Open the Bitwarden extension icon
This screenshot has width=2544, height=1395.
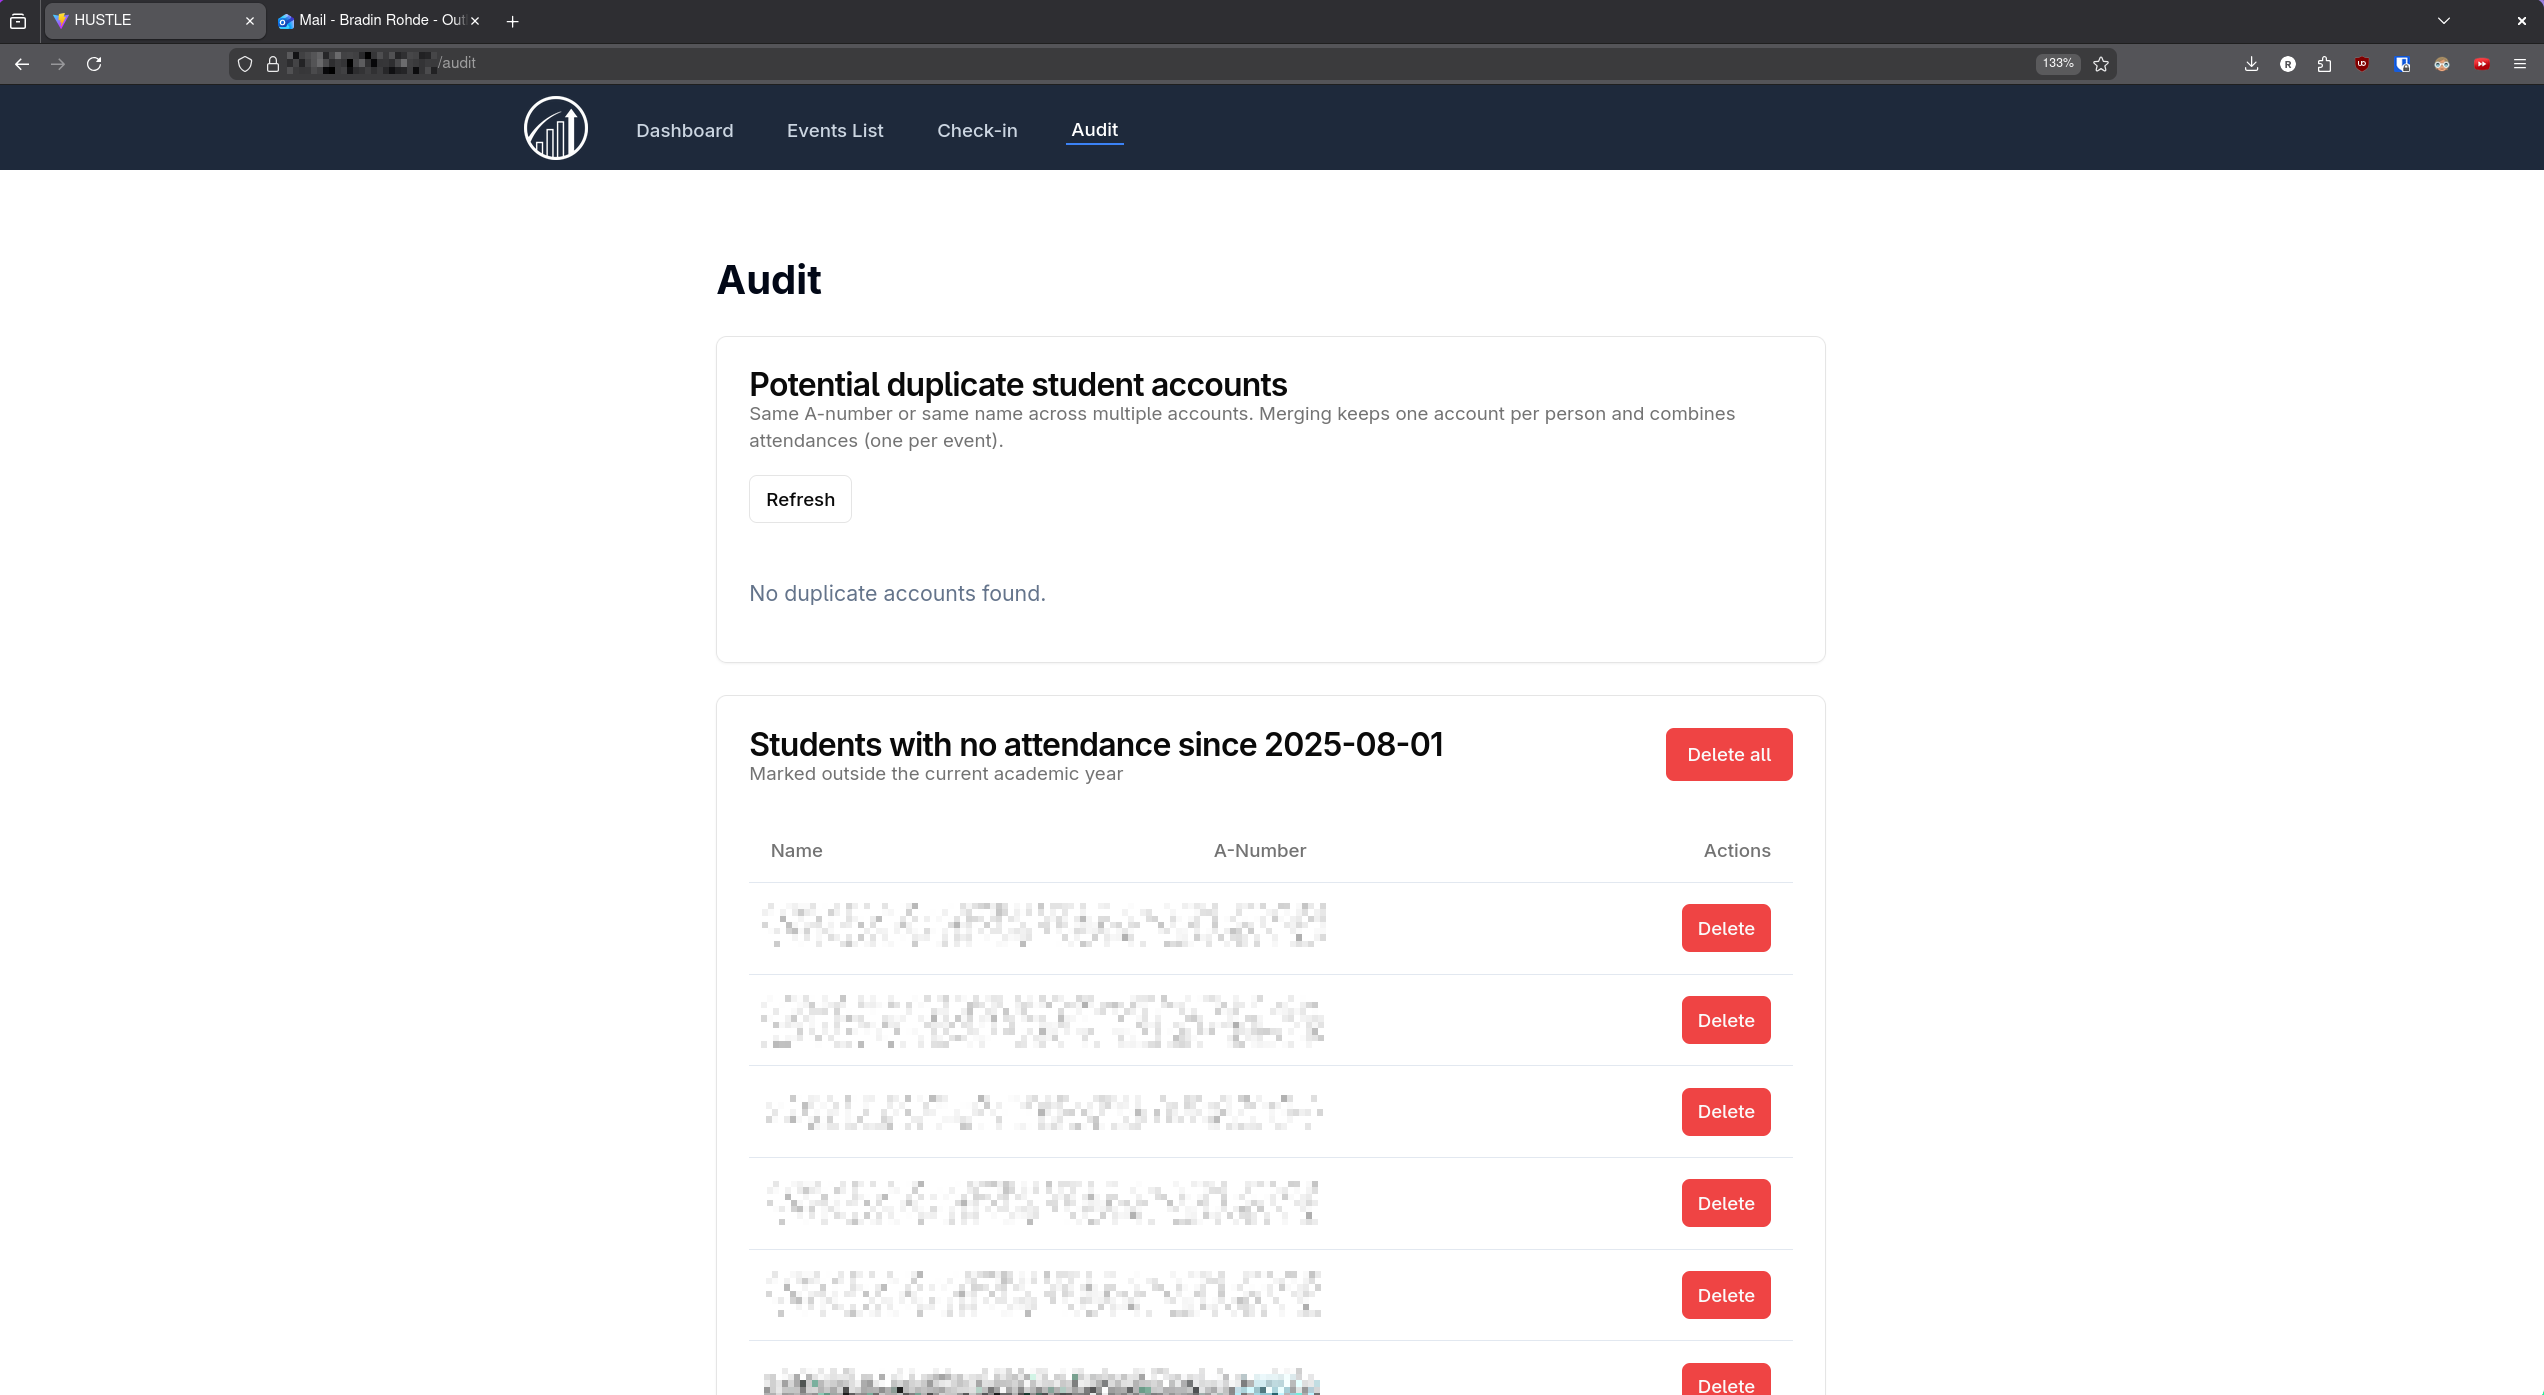click(2402, 64)
